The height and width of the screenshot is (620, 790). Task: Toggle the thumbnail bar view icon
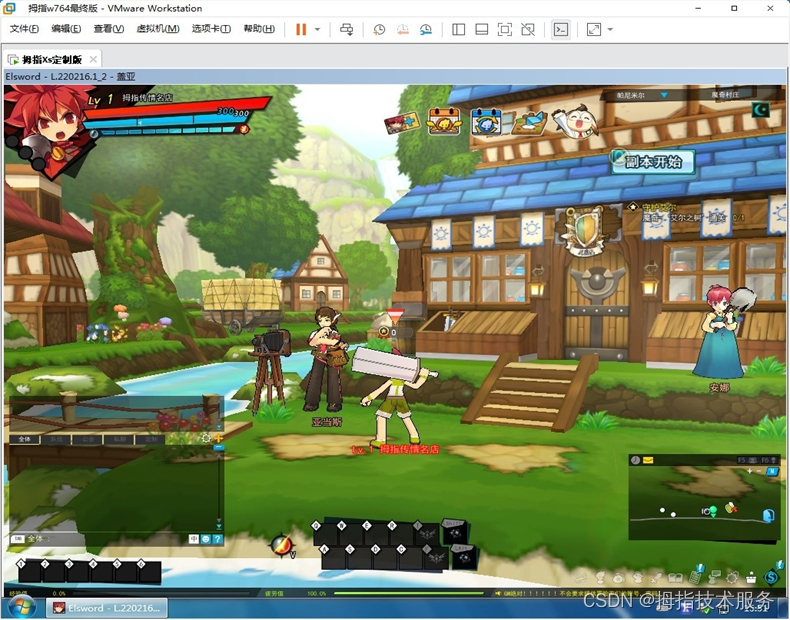click(x=482, y=29)
